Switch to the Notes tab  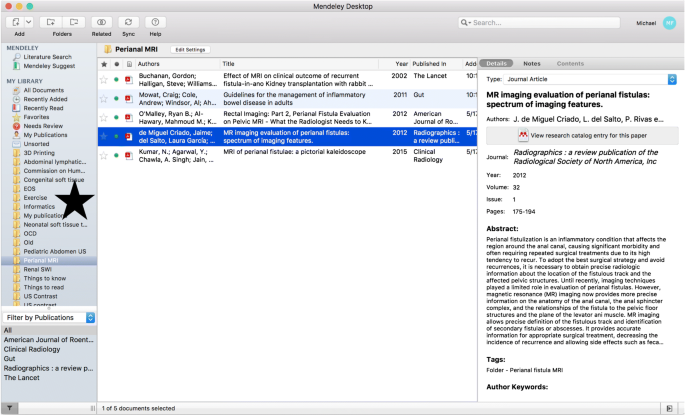(x=532, y=64)
